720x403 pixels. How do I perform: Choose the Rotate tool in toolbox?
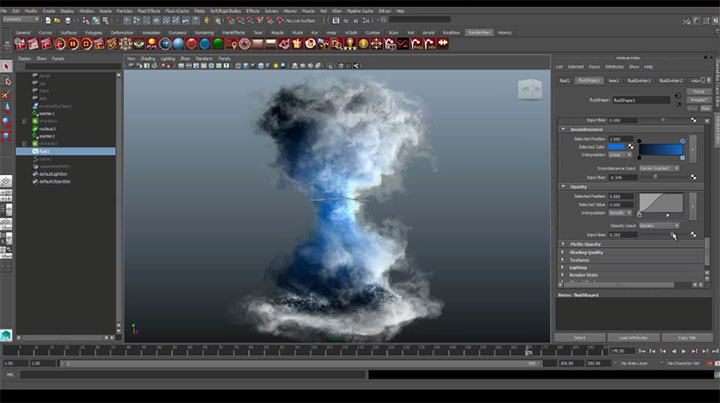6,122
